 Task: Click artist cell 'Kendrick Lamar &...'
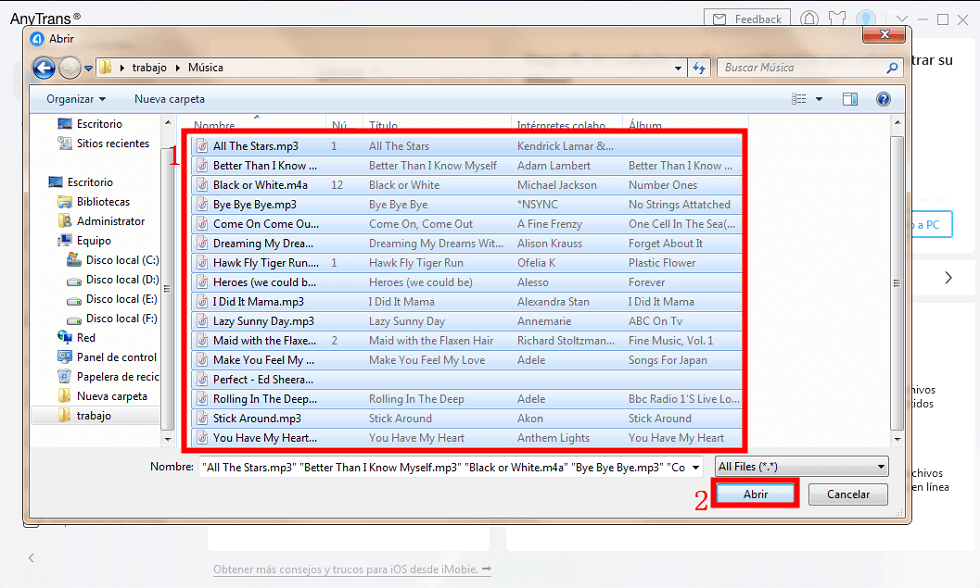point(565,146)
